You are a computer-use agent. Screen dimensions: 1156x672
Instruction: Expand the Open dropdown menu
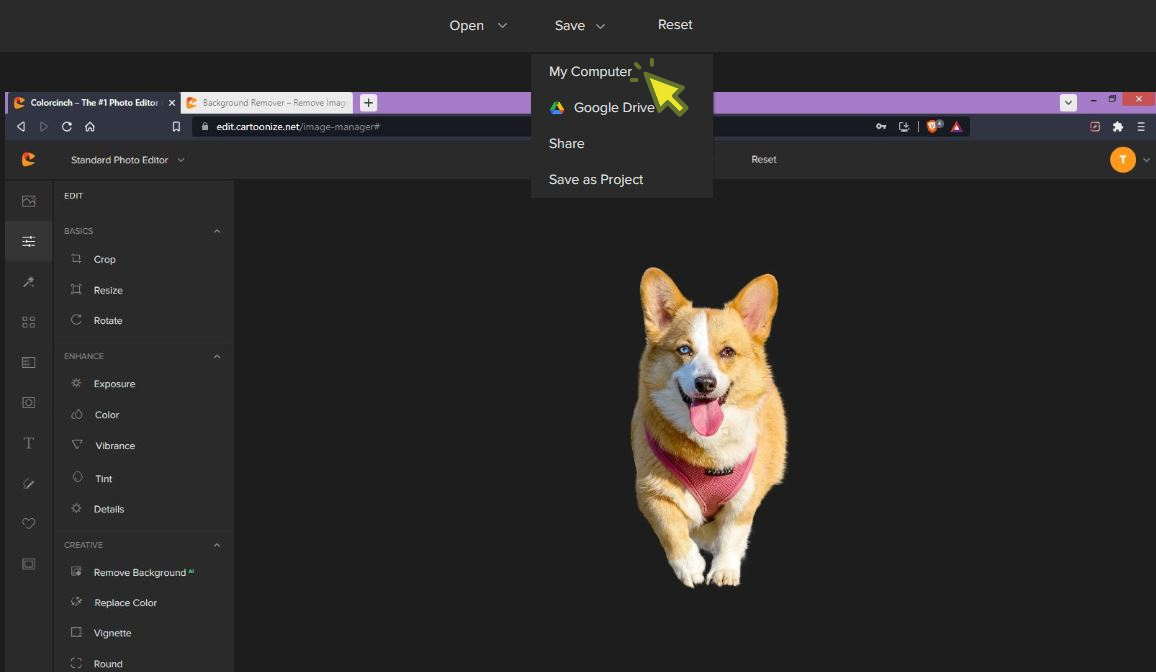coord(477,26)
